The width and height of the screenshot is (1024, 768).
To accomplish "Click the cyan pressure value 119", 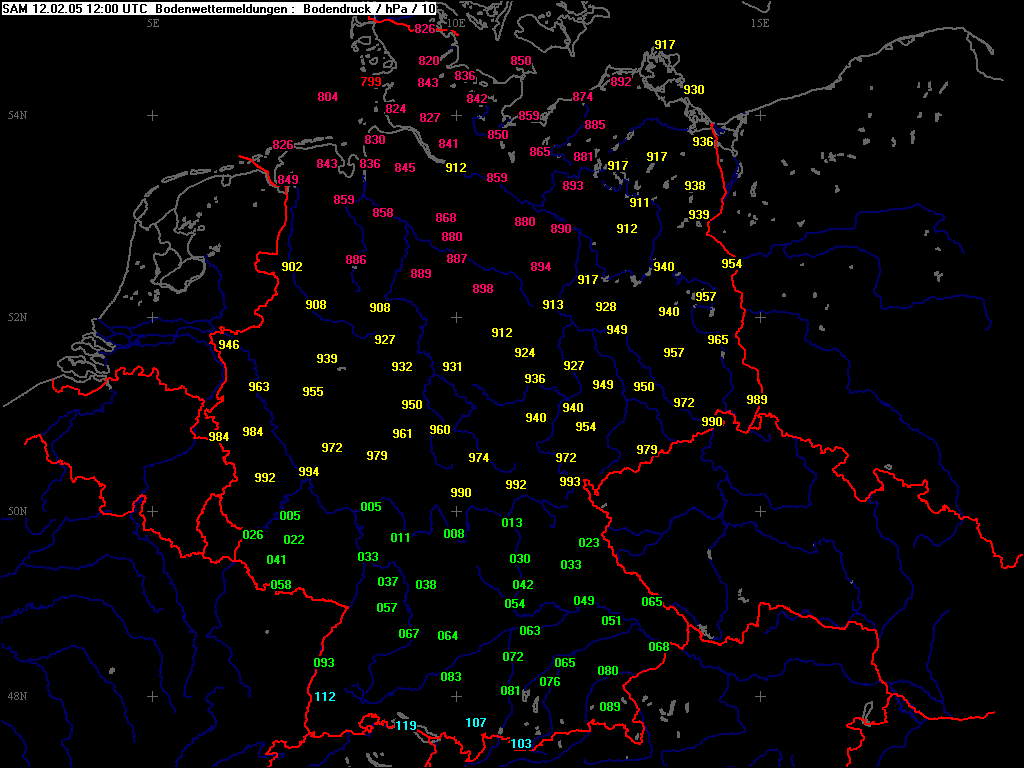I will tap(405, 726).
